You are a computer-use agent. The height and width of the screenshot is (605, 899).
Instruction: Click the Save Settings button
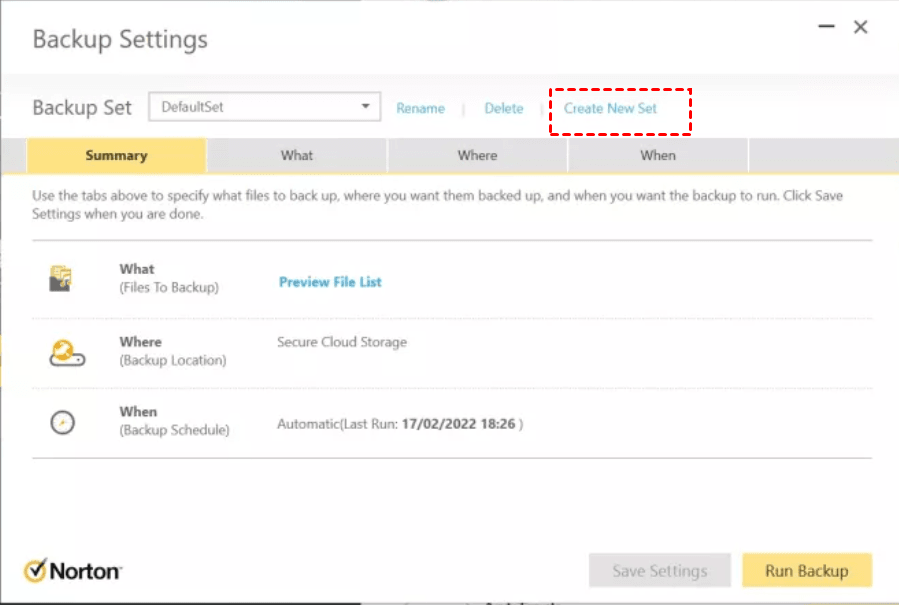point(659,571)
